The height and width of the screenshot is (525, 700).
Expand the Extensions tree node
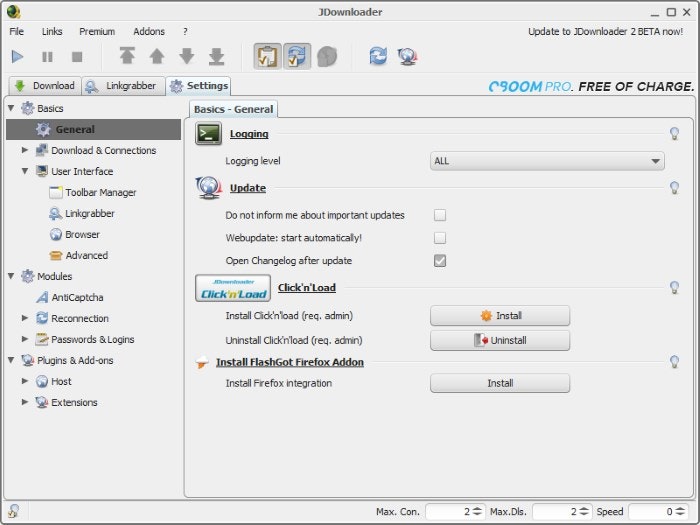tap(25, 402)
